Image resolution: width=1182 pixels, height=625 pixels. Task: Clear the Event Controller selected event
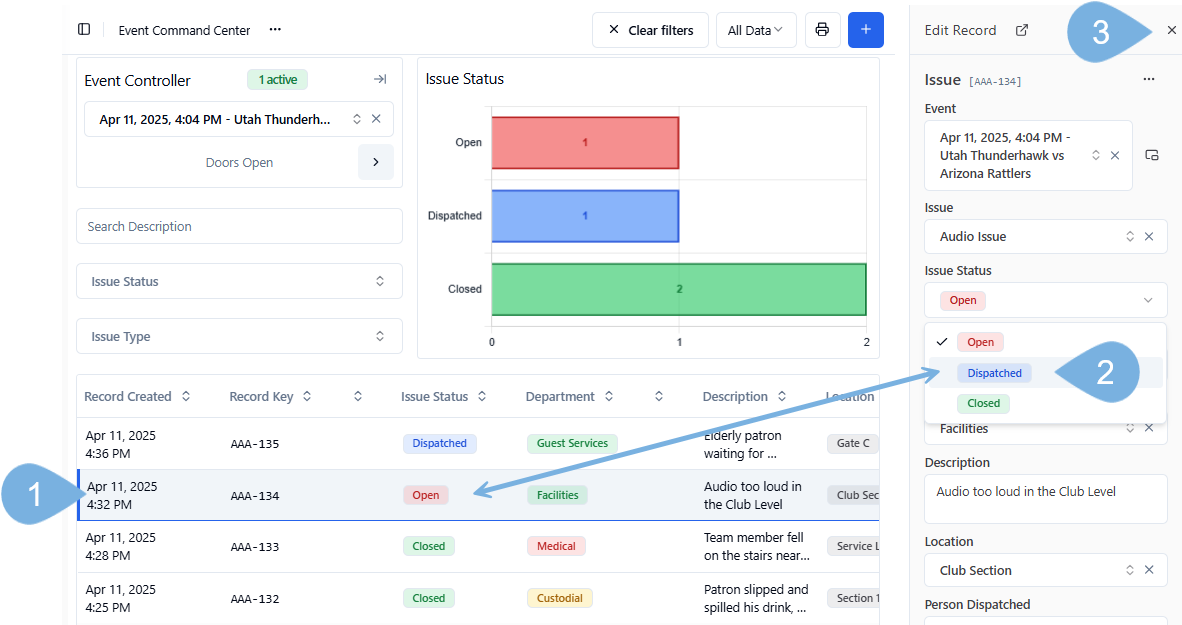(376, 119)
